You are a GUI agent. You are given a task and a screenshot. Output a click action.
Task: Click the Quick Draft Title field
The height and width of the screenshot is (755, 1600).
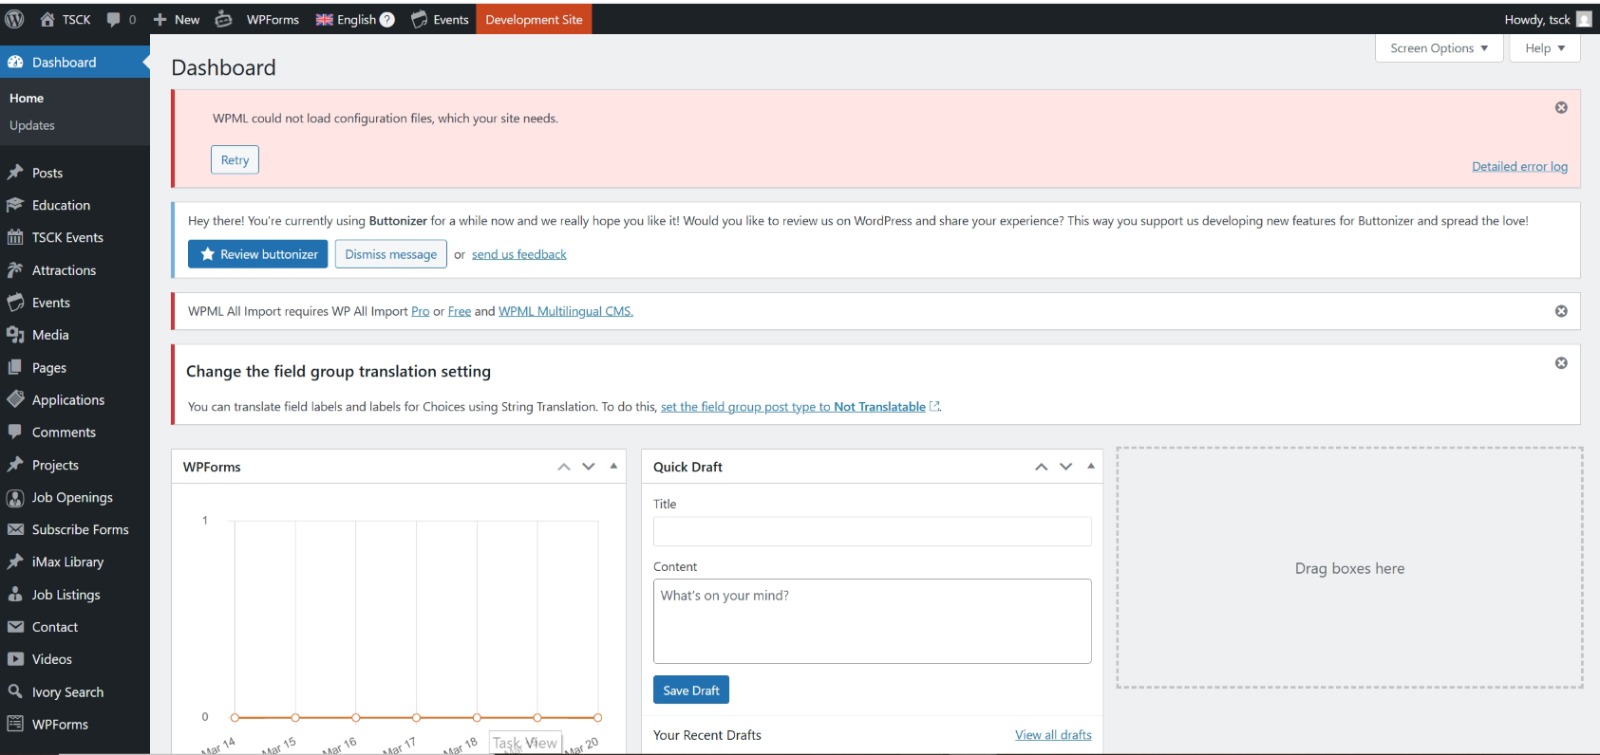[x=872, y=531]
